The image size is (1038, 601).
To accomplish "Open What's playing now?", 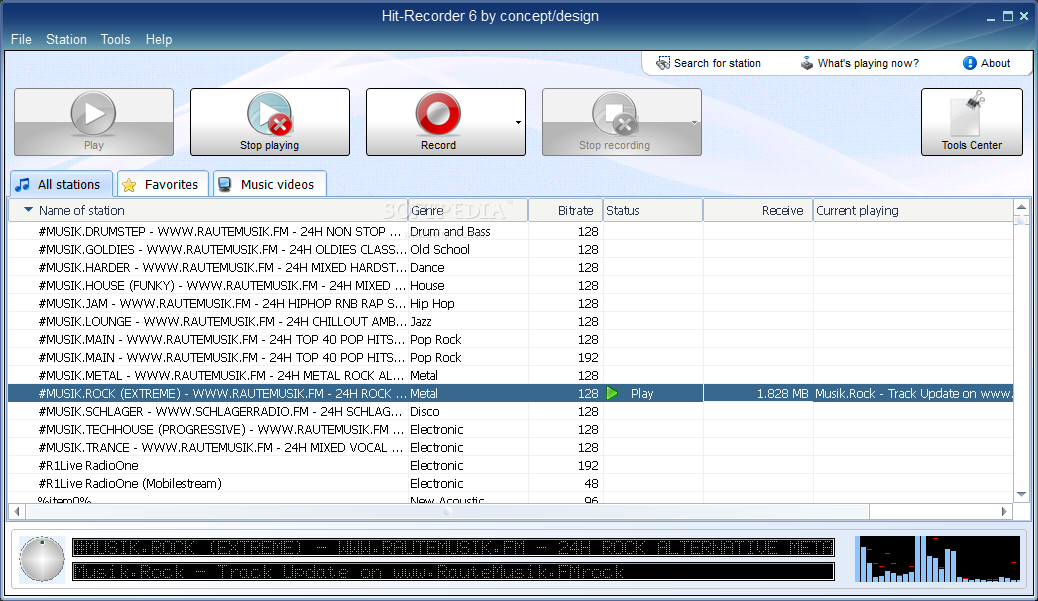I will [860, 64].
